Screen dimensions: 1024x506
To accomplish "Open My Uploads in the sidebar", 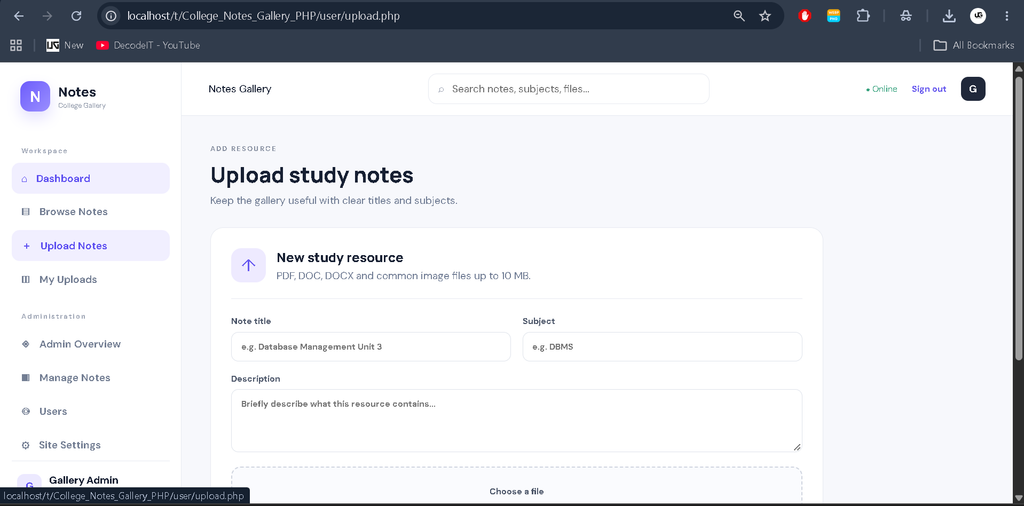I will (91, 279).
